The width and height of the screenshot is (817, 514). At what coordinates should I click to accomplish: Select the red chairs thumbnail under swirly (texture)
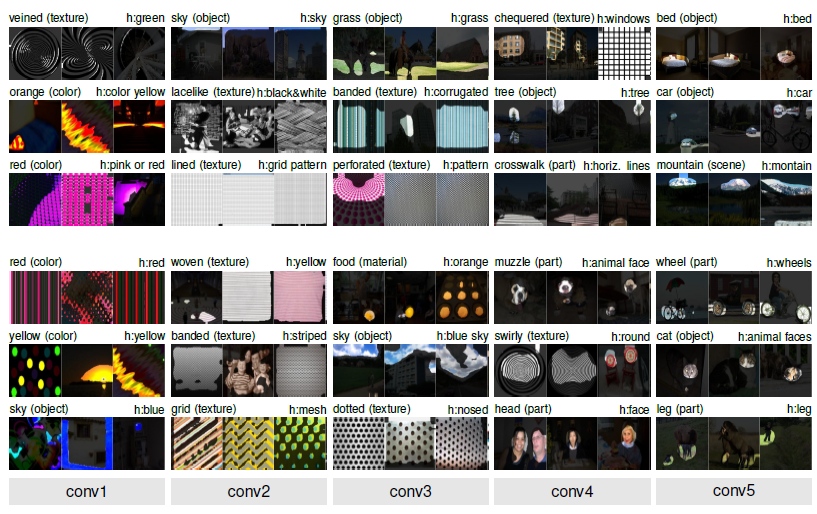click(x=624, y=371)
